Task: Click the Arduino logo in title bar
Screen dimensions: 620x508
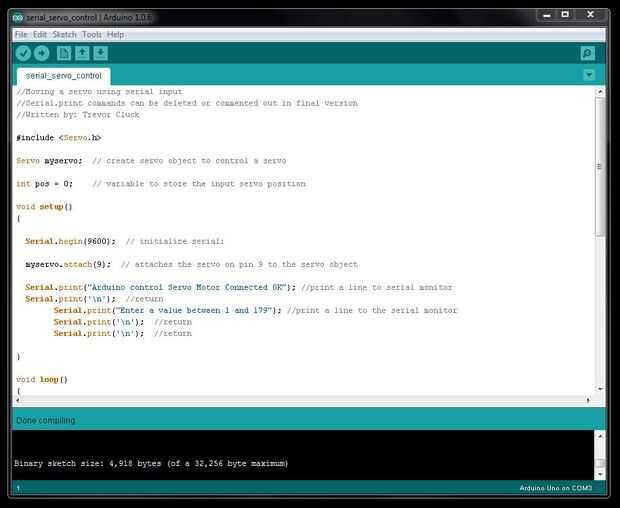Action: (17, 17)
